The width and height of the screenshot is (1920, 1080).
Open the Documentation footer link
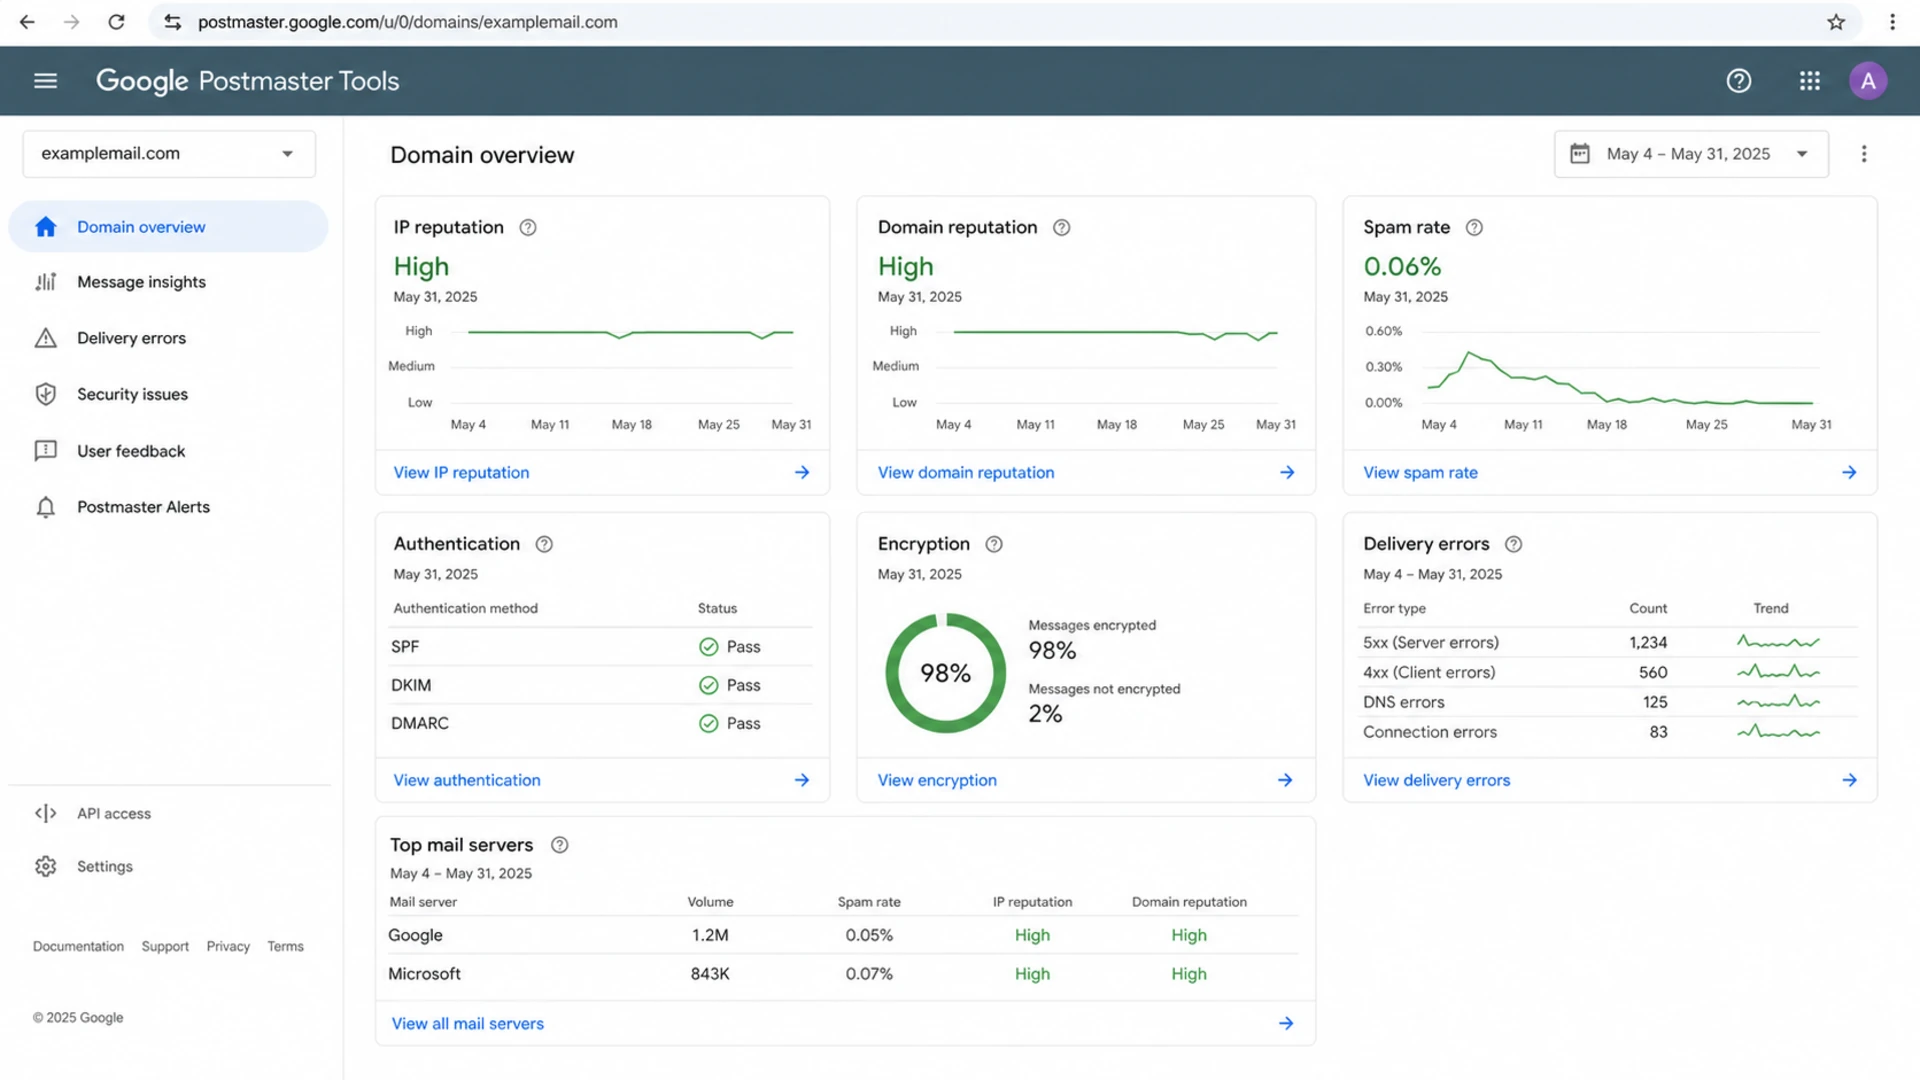78,946
